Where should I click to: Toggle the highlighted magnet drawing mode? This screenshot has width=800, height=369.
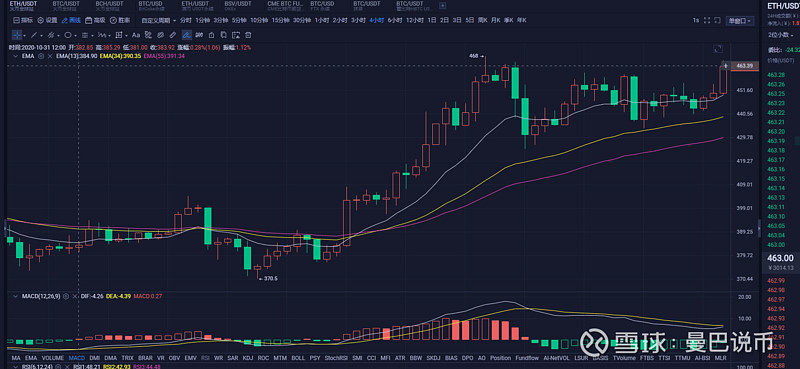(x=187, y=35)
